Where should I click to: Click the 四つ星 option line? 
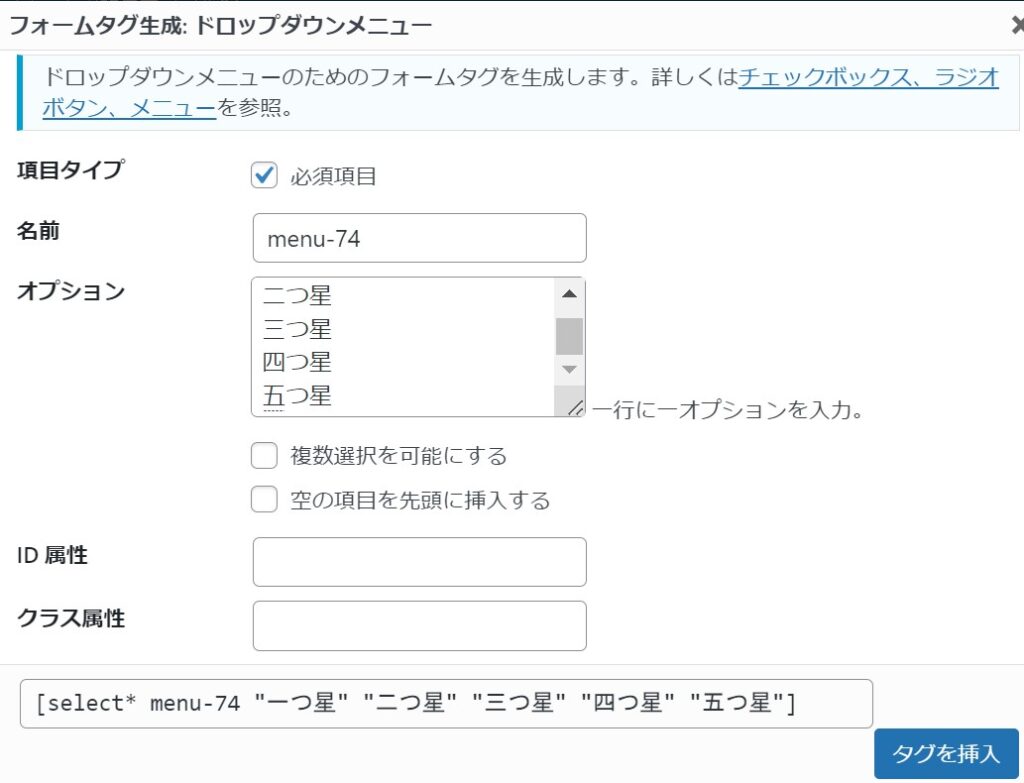click(x=297, y=362)
